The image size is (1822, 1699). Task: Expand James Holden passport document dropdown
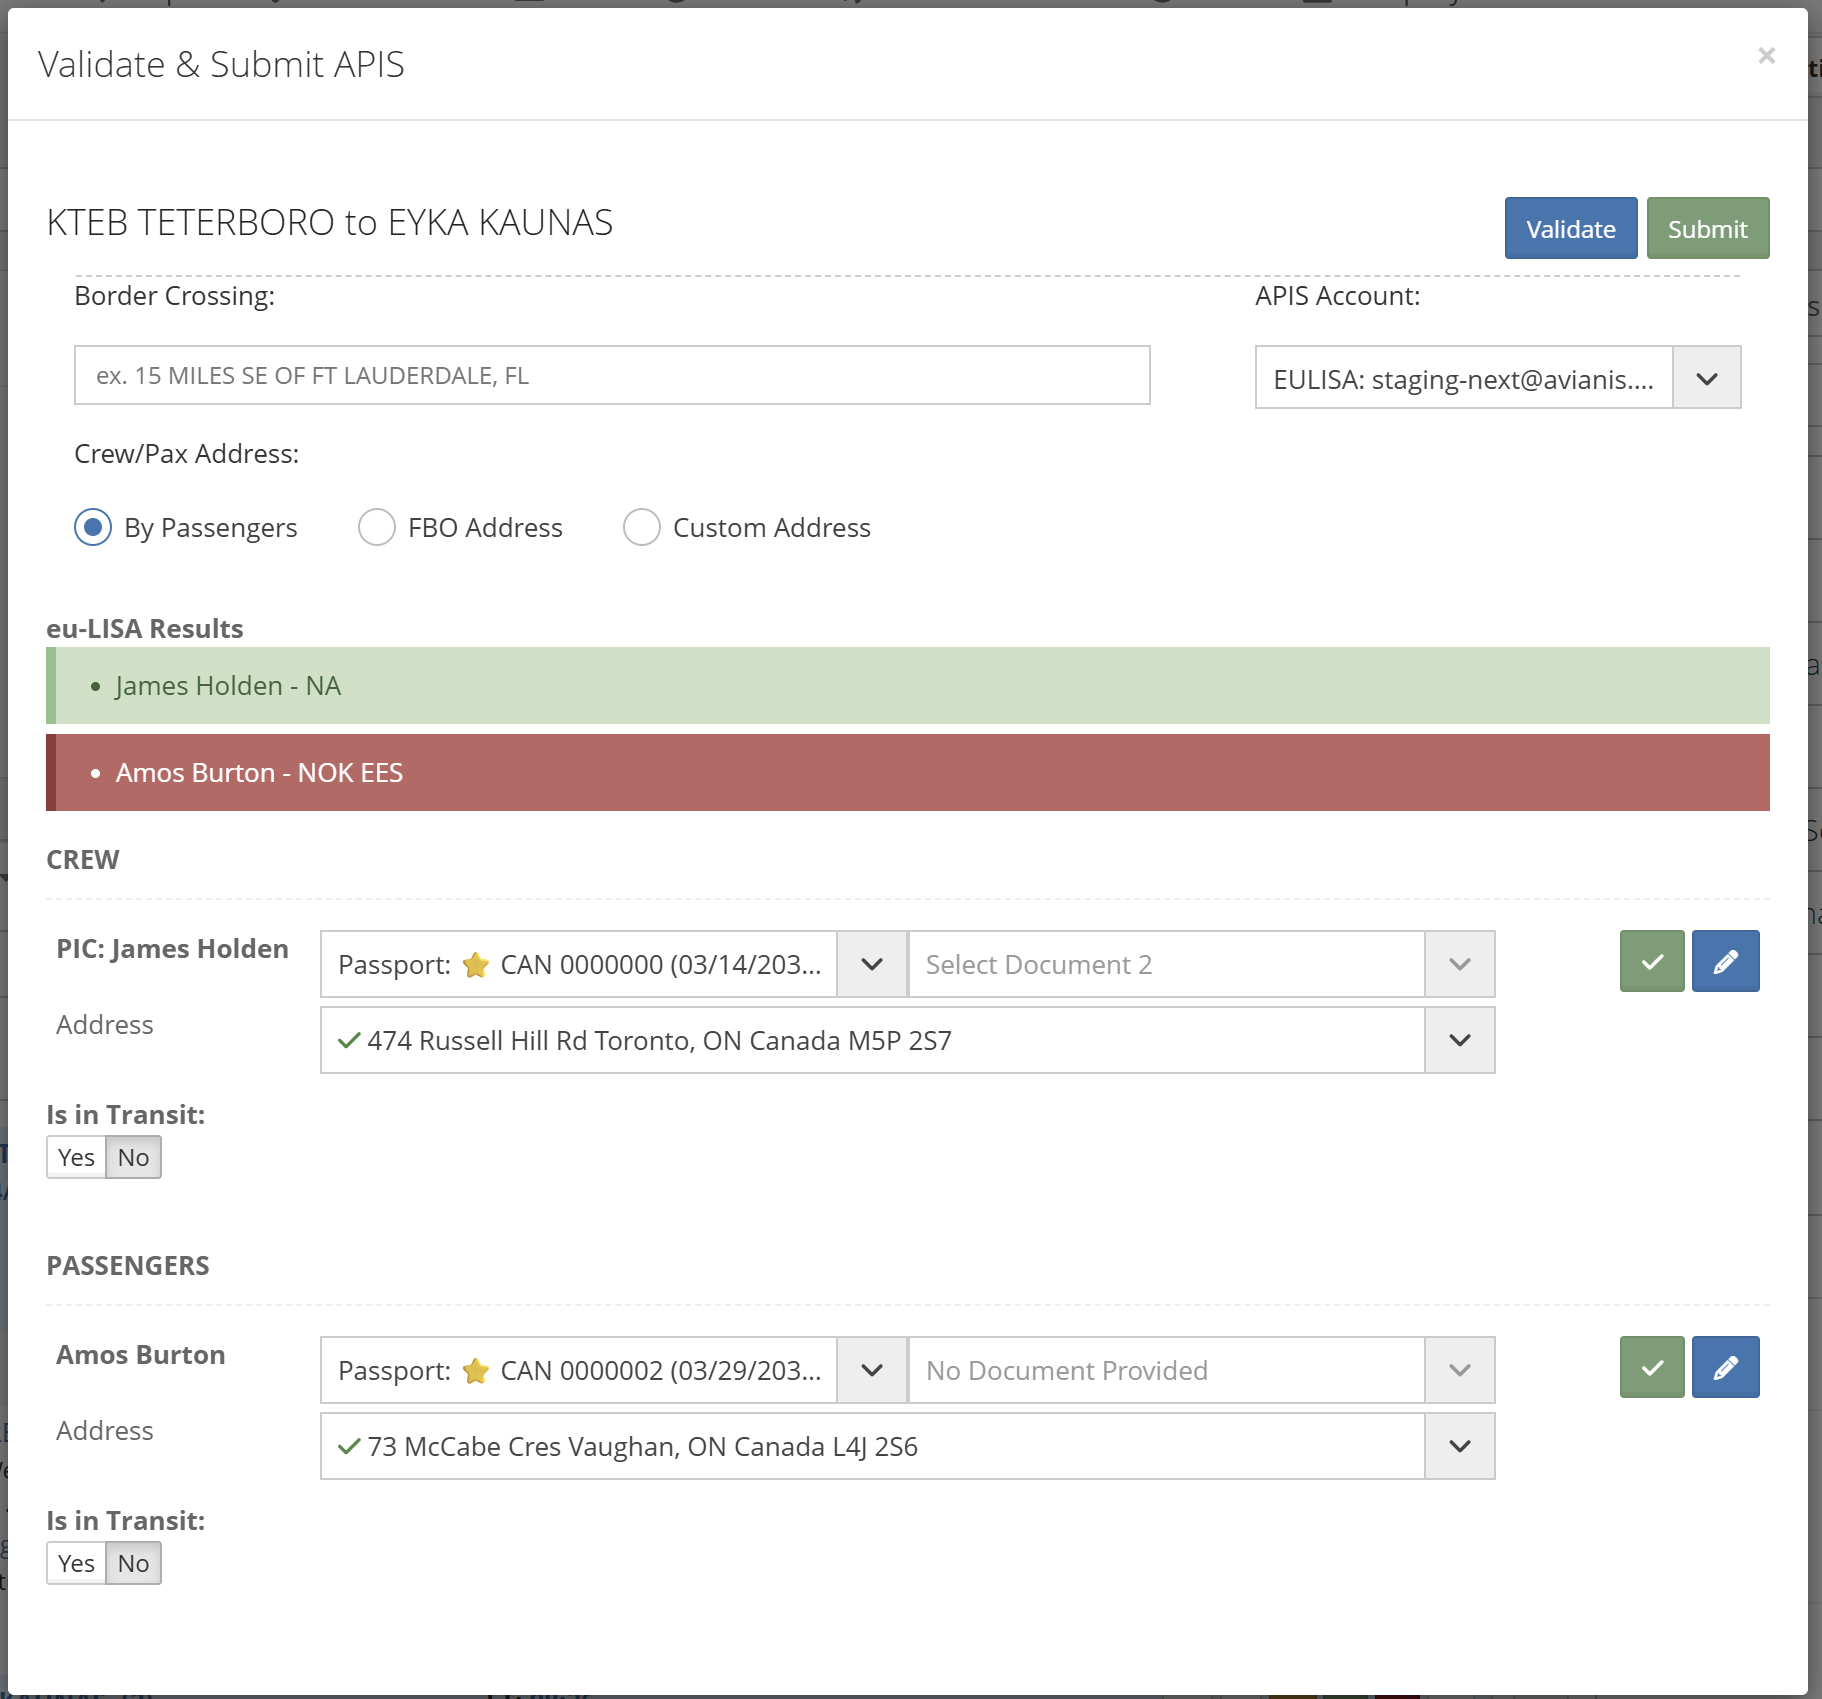point(871,964)
